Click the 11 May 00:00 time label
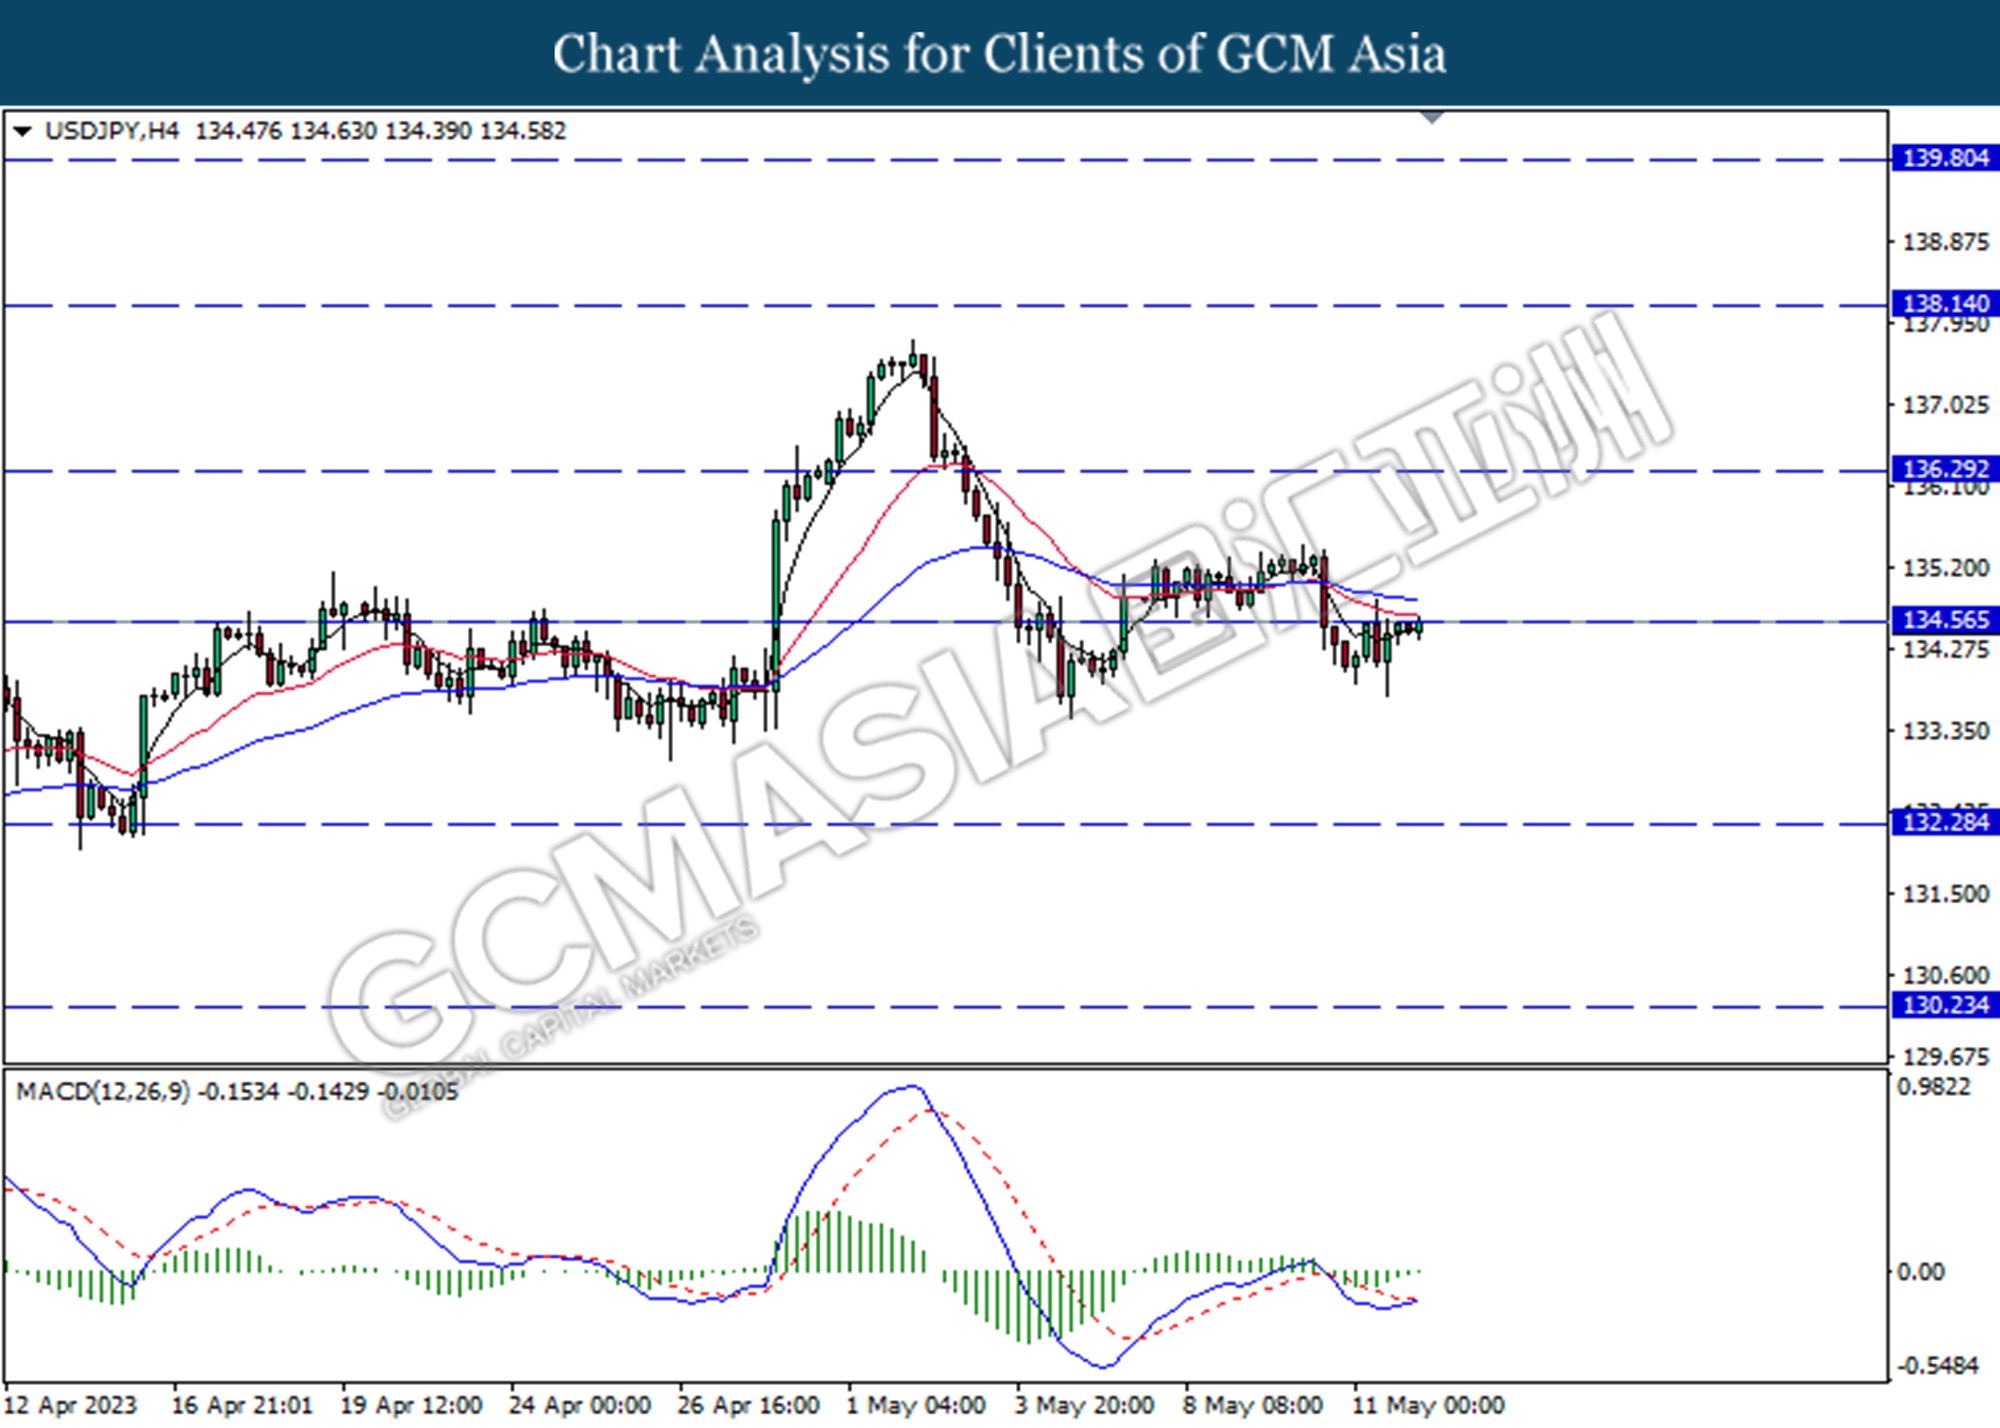The image size is (2000, 1428). [1429, 1405]
